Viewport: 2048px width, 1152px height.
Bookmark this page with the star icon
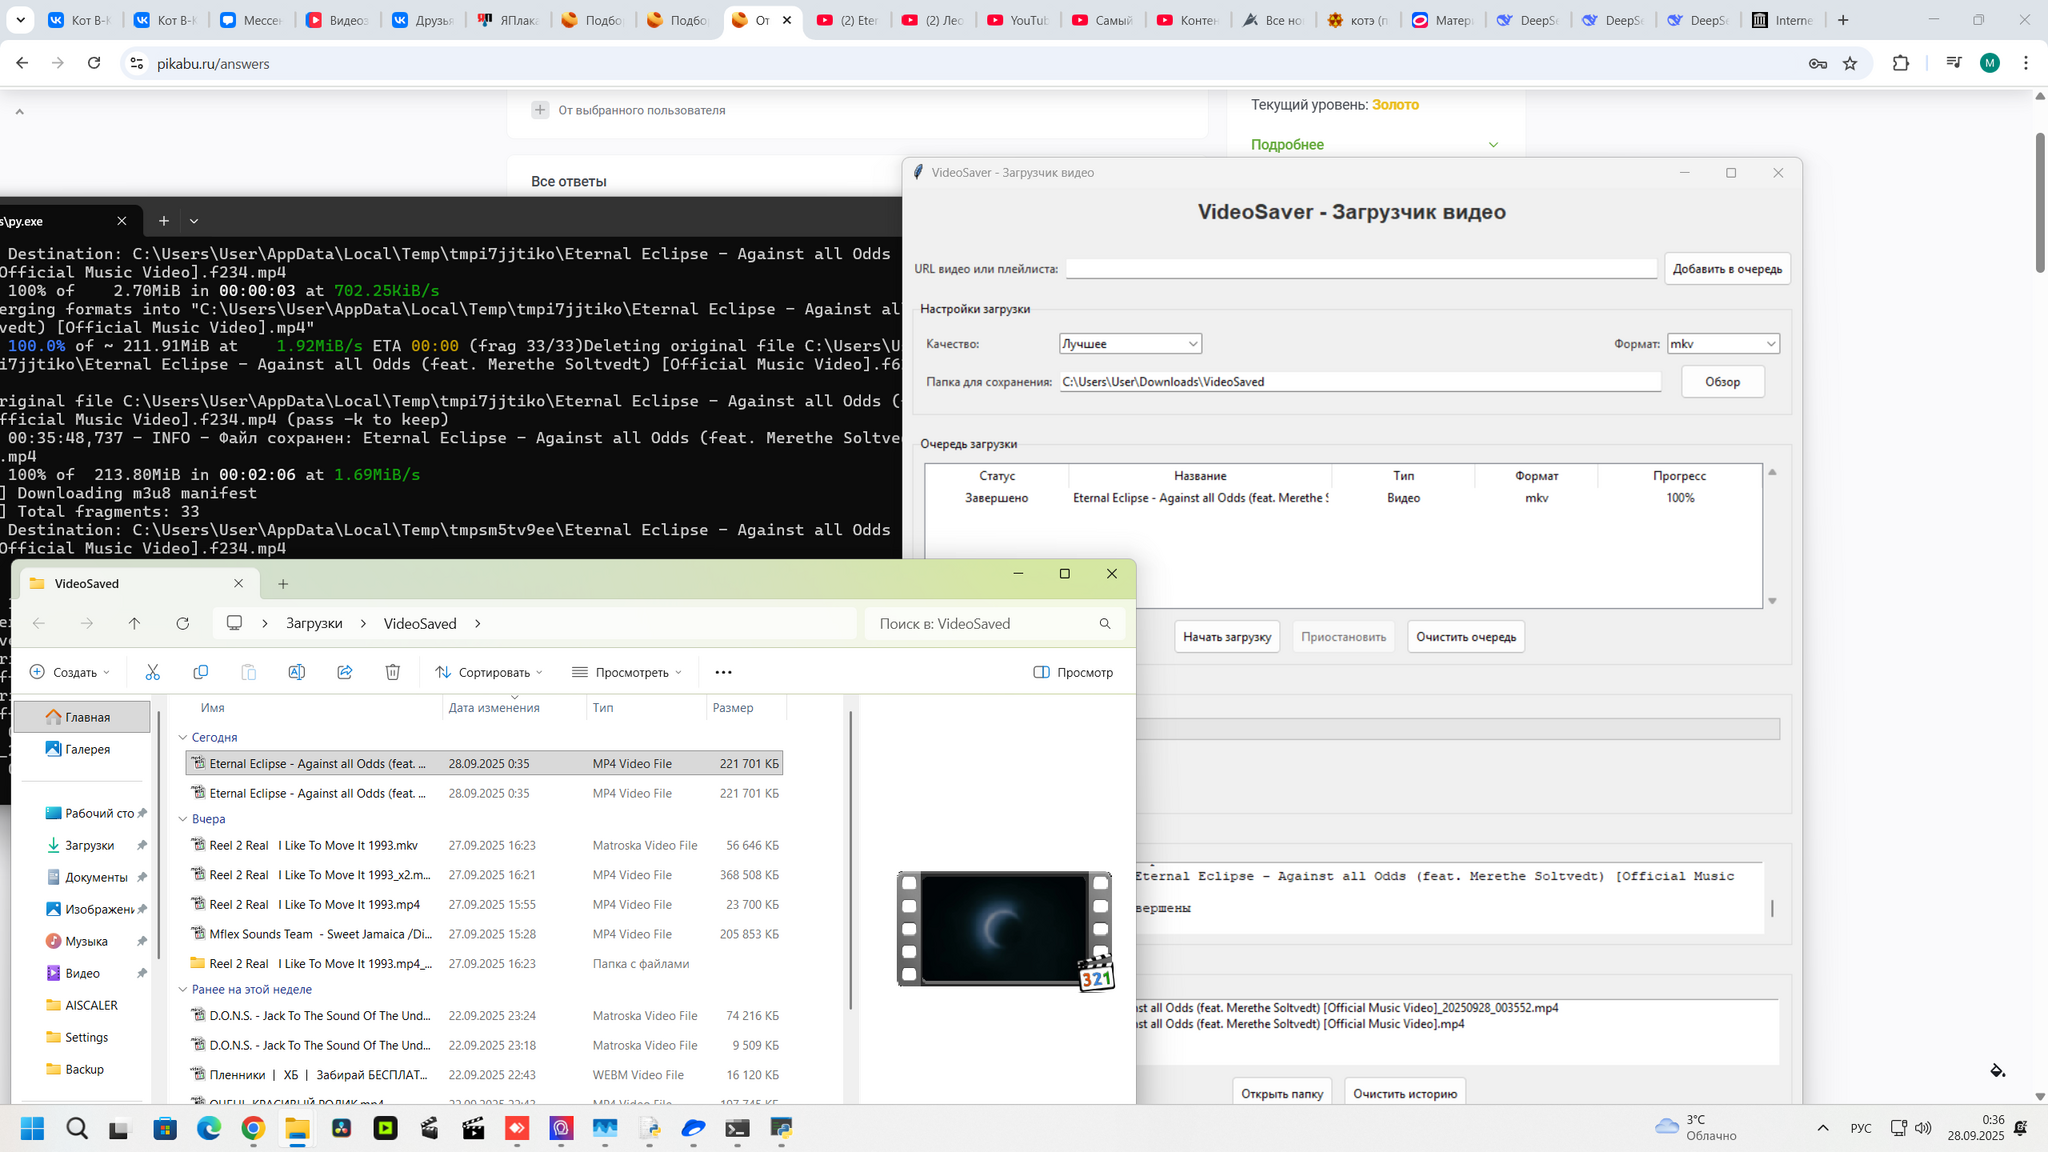click(1850, 63)
